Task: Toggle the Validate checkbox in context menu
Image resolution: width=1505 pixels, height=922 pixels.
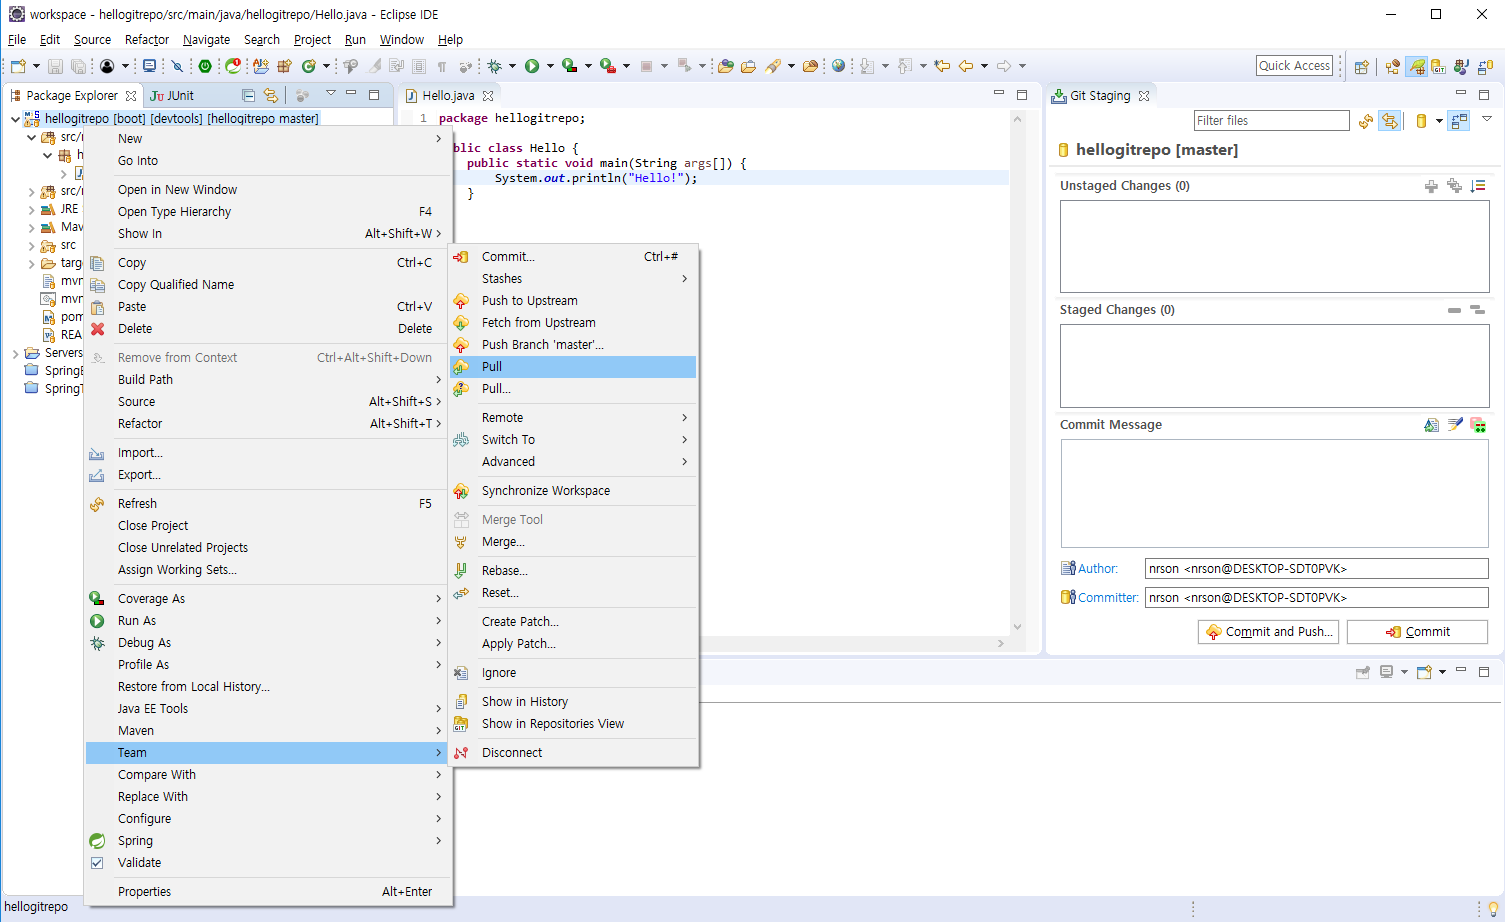Action: point(97,863)
